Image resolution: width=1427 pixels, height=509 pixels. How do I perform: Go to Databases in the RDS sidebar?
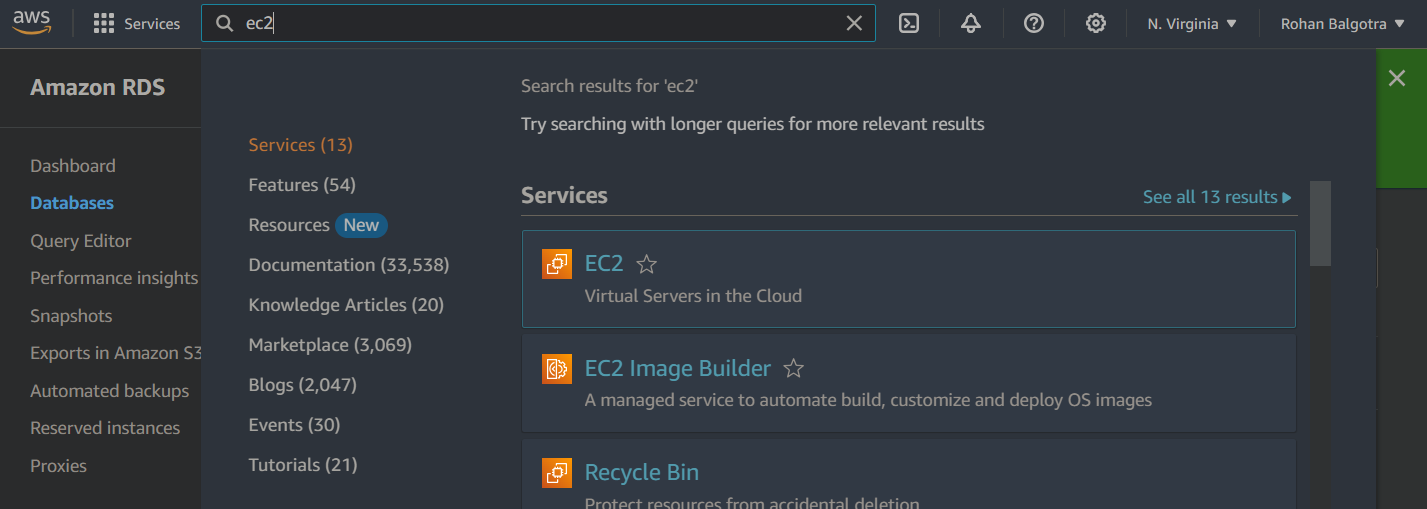point(72,203)
